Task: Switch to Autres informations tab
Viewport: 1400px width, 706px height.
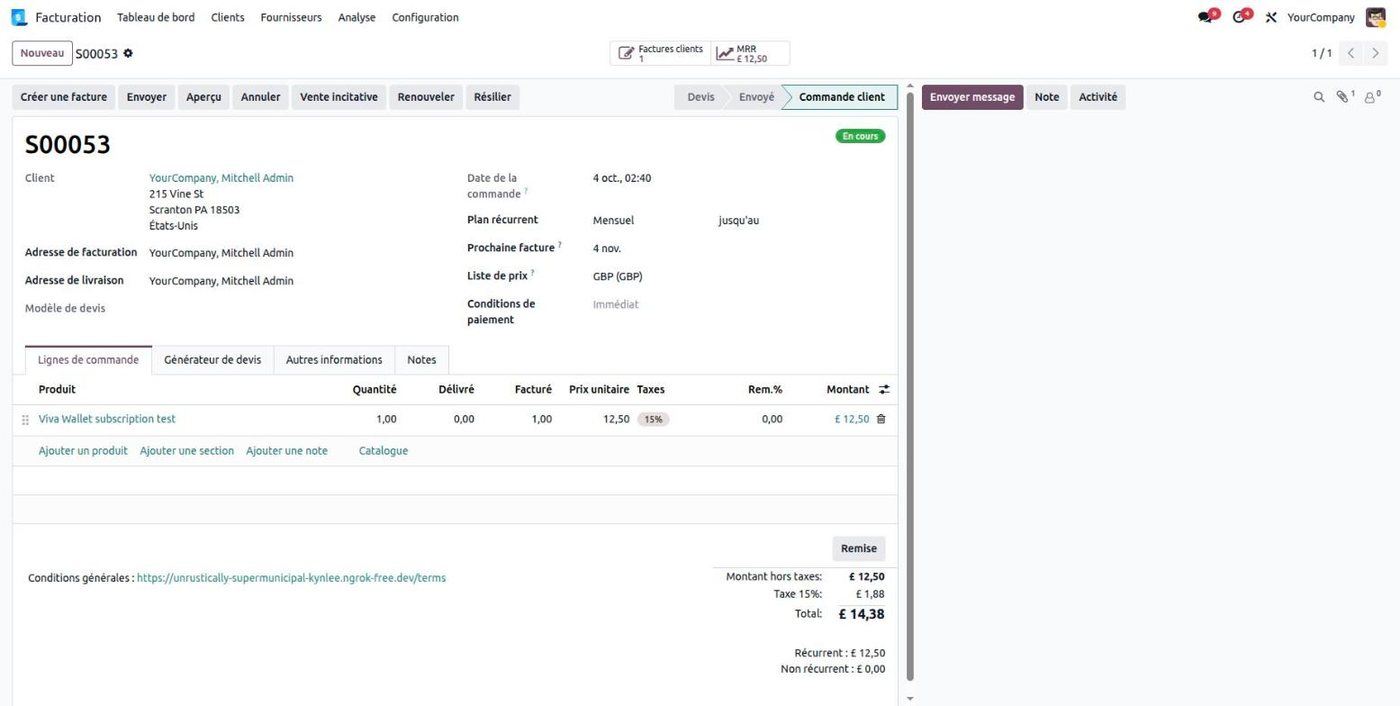Action: click(x=334, y=360)
